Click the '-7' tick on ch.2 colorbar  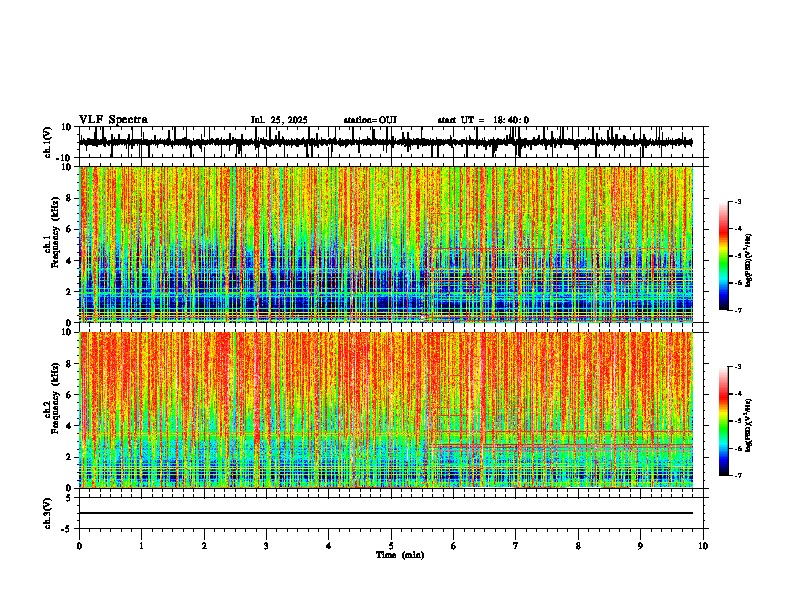click(x=737, y=475)
